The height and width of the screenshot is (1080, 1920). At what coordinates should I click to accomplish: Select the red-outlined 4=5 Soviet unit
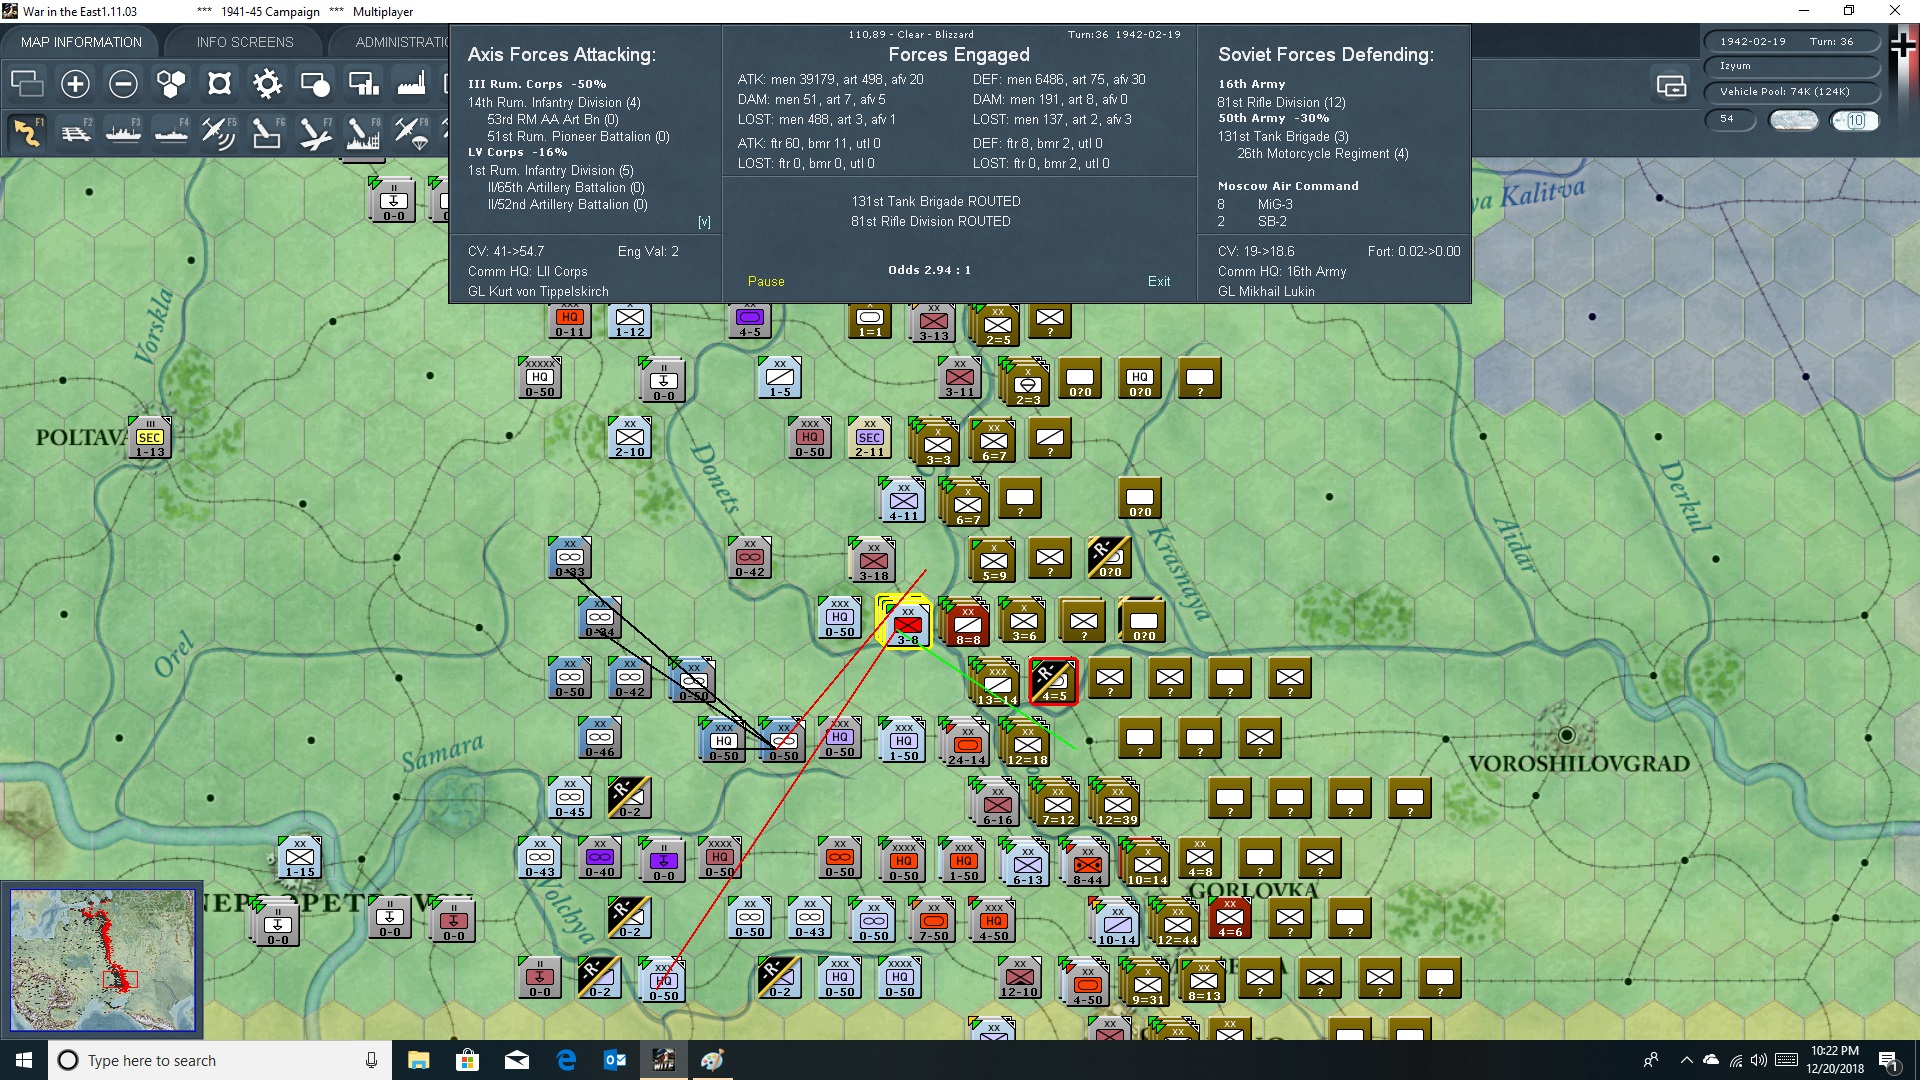(x=1054, y=681)
